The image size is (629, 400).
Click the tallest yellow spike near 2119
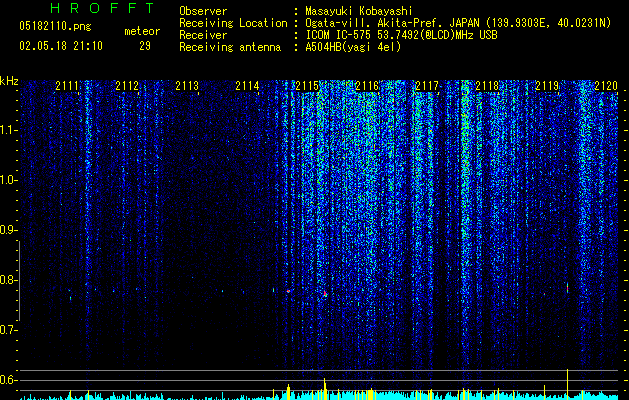pos(567,384)
